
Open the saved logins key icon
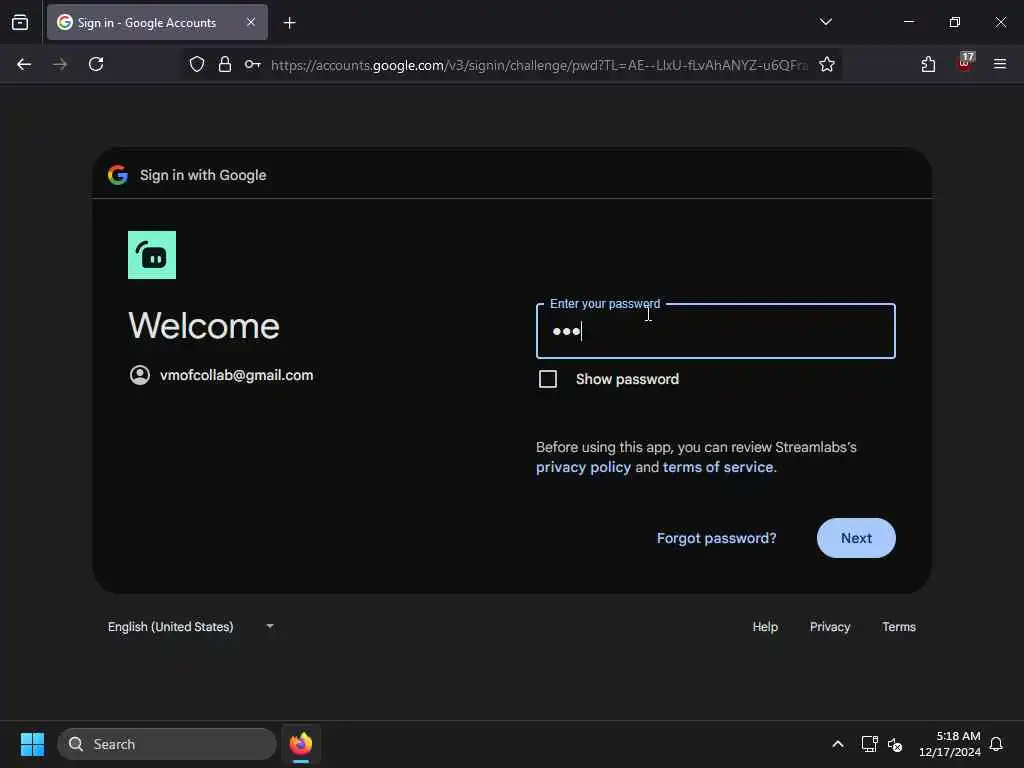point(253,64)
